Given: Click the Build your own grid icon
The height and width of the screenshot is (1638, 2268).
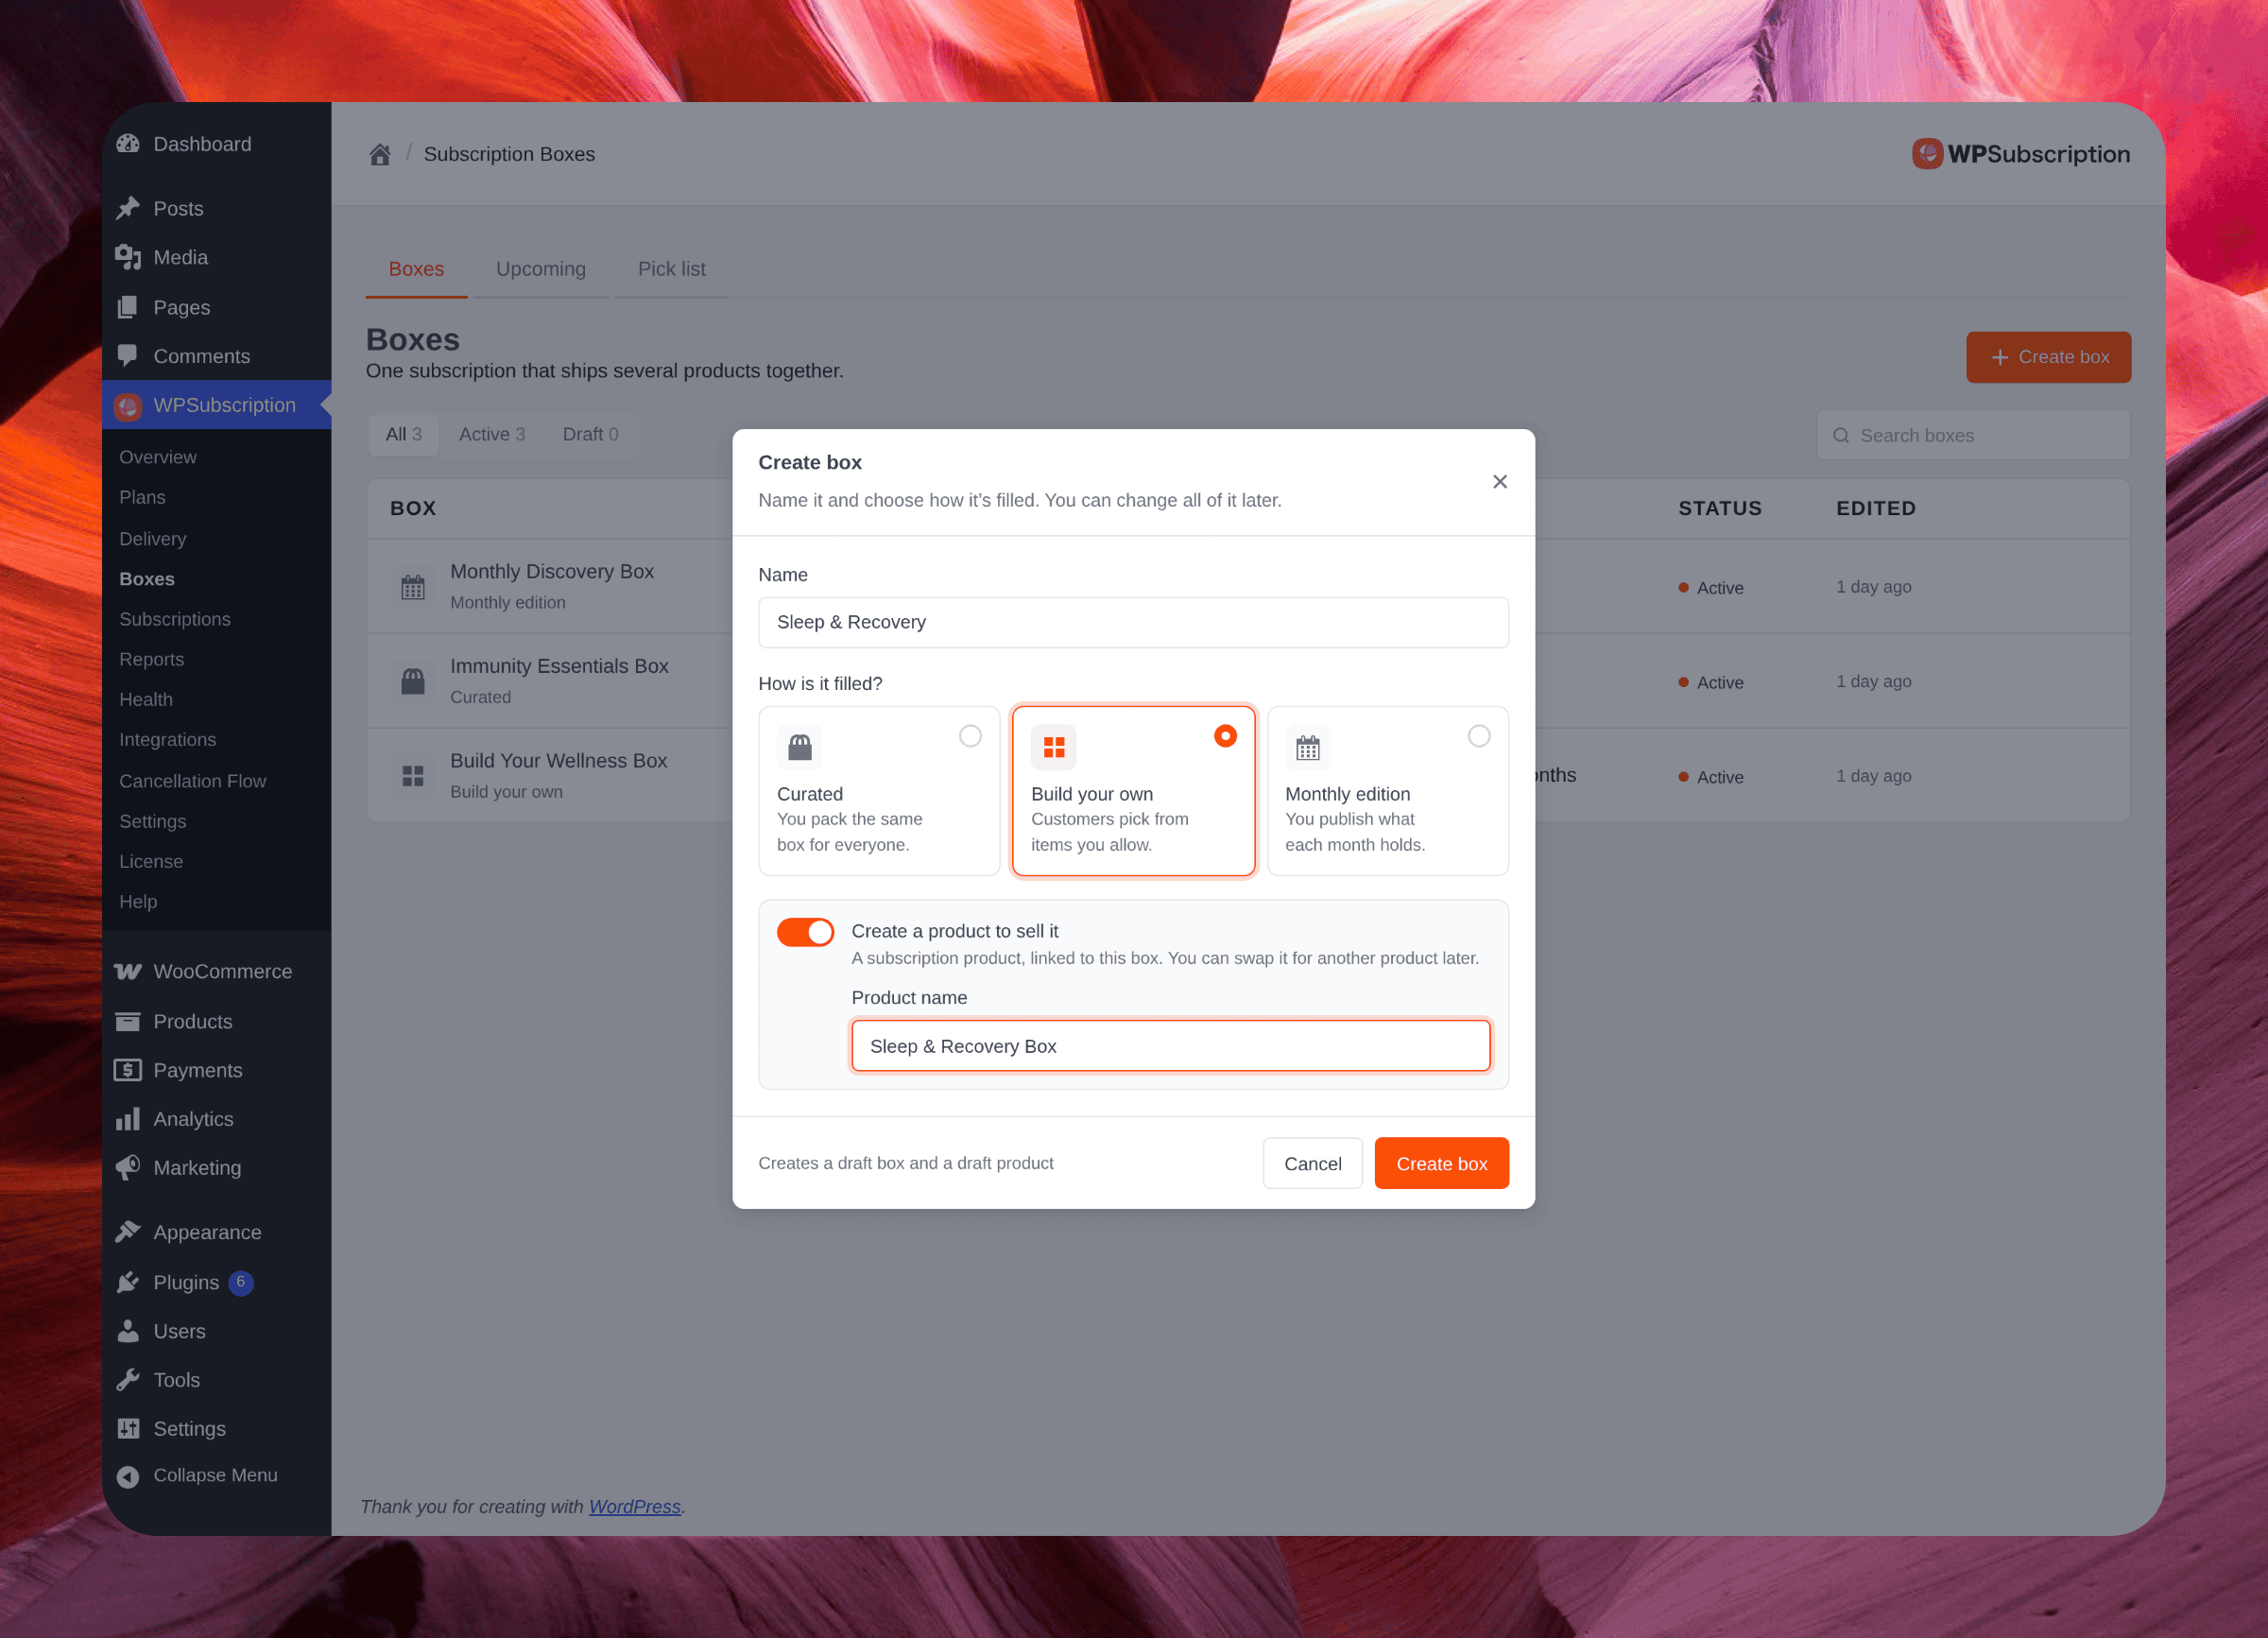Looking at the screenshot, I should pyautogui.click(x=1054, y=747).
